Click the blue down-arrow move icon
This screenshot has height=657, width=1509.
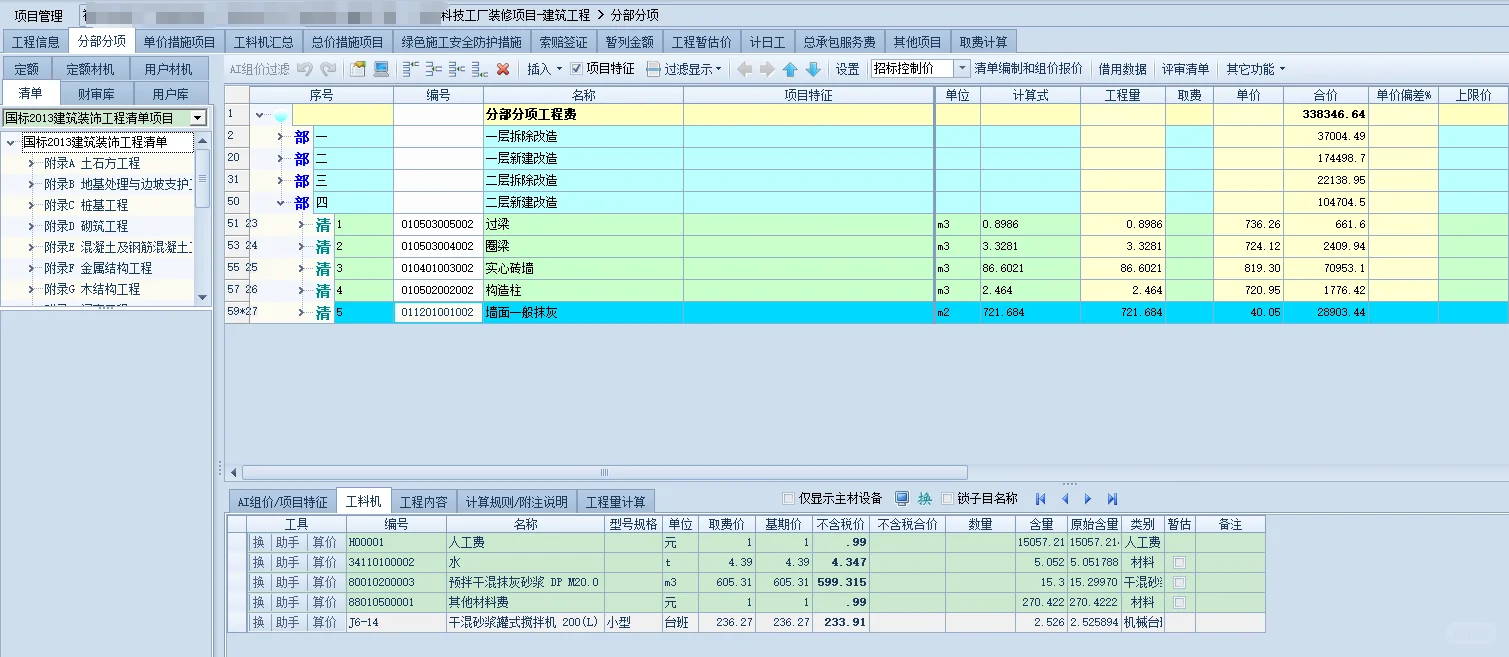(x=810, y=68)
